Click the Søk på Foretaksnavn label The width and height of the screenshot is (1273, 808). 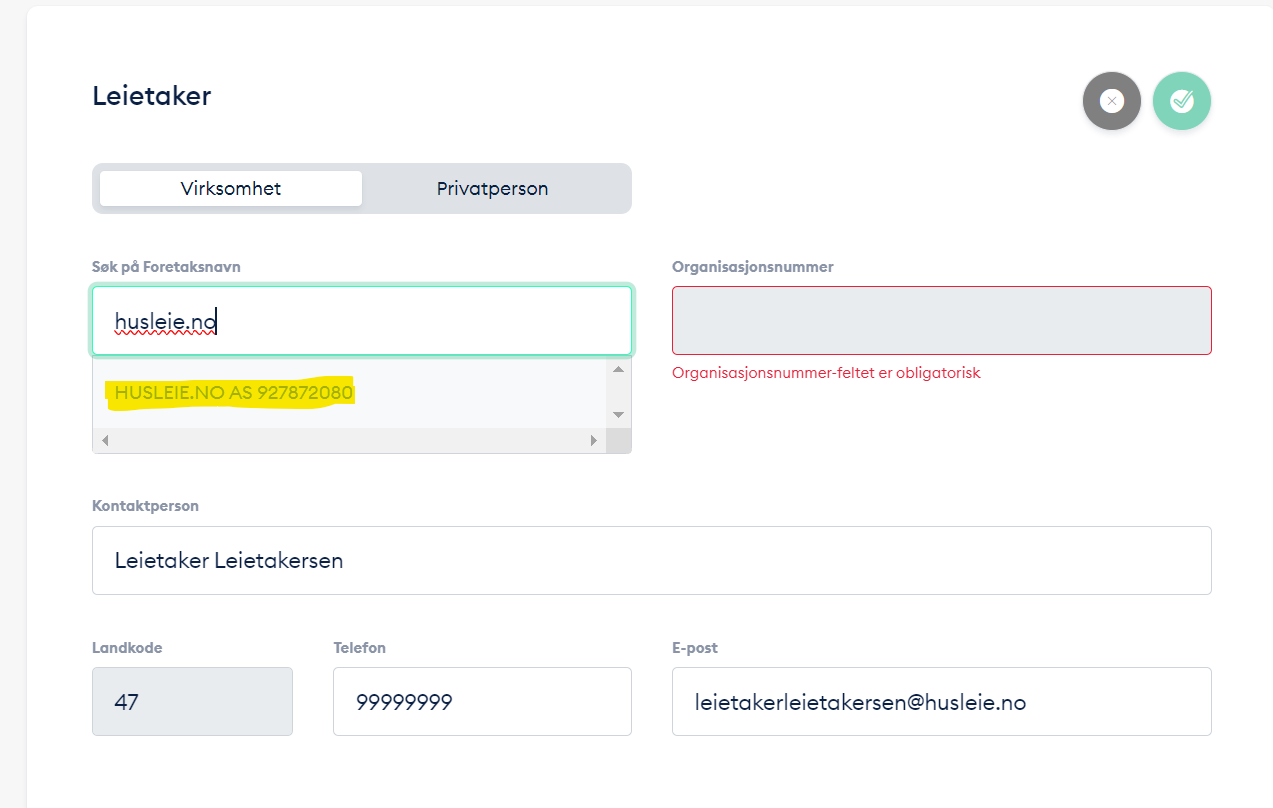(166, 267)
